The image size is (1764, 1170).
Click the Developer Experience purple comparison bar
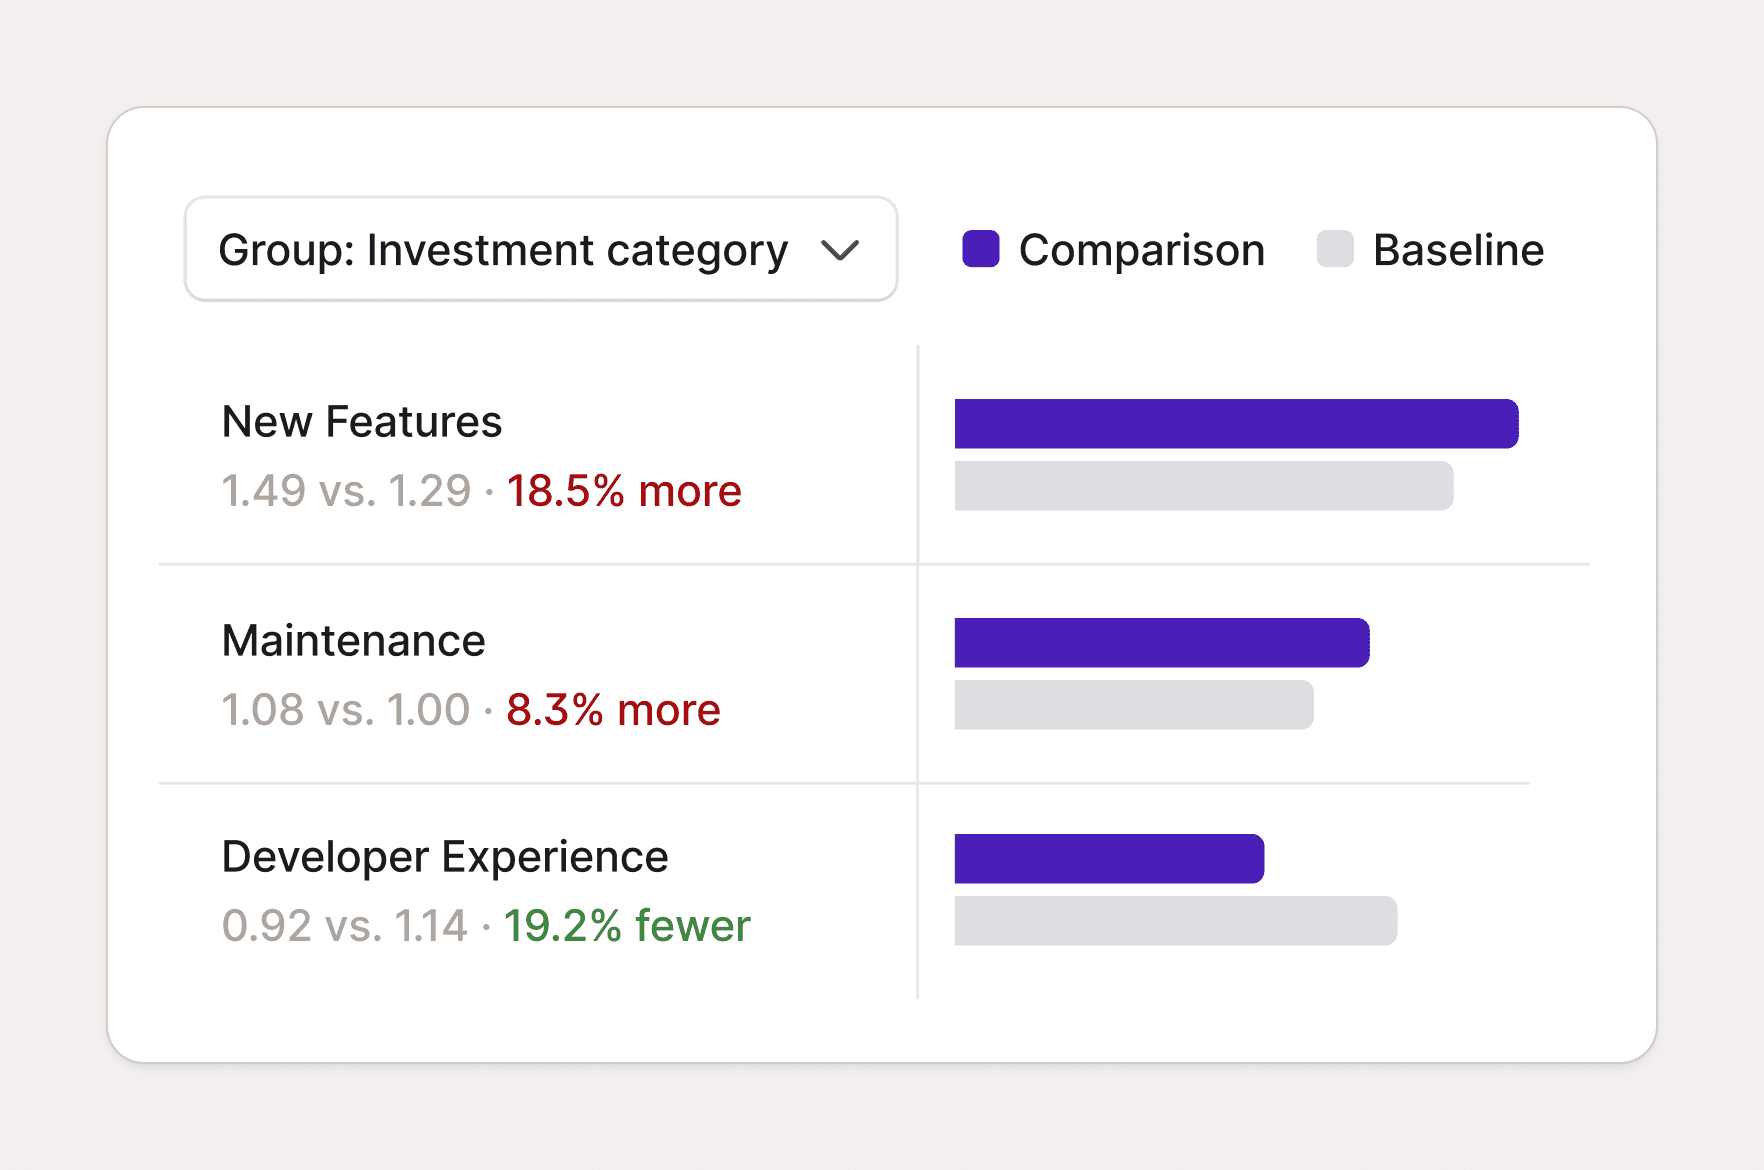tap(1109, 859)
